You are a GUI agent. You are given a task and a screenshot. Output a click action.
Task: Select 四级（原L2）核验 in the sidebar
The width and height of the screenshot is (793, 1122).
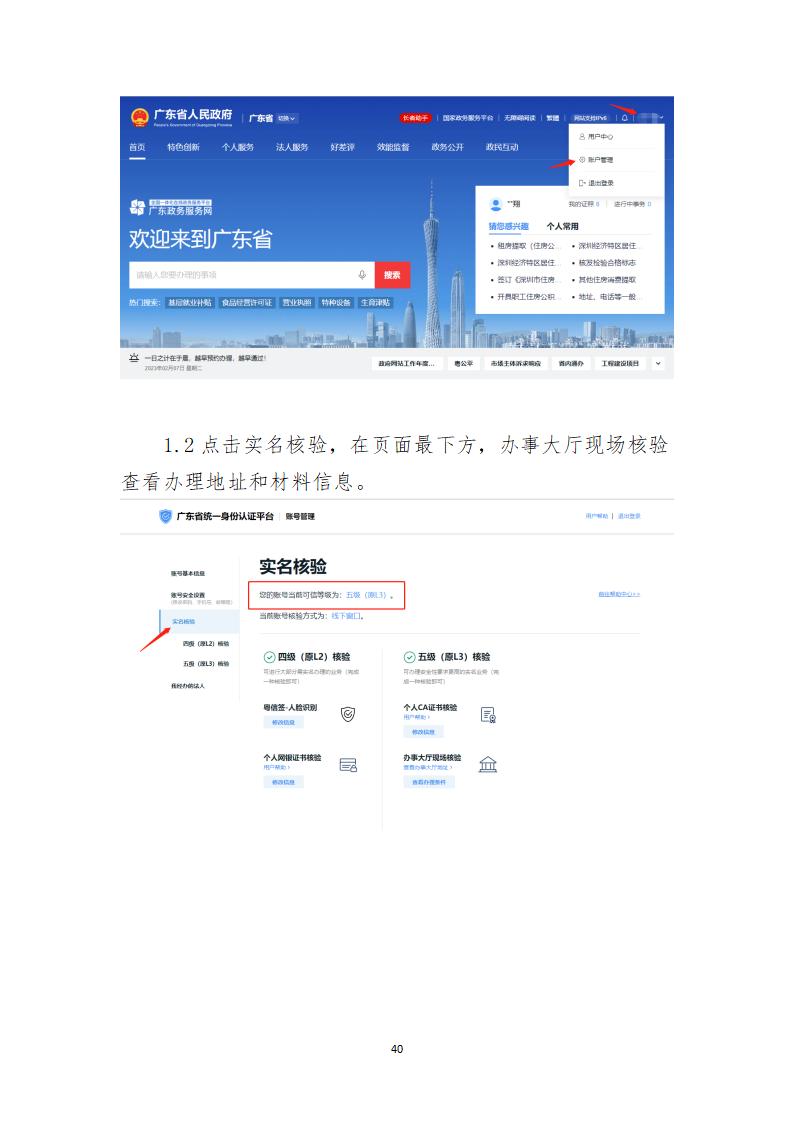(x=206, y=644)
